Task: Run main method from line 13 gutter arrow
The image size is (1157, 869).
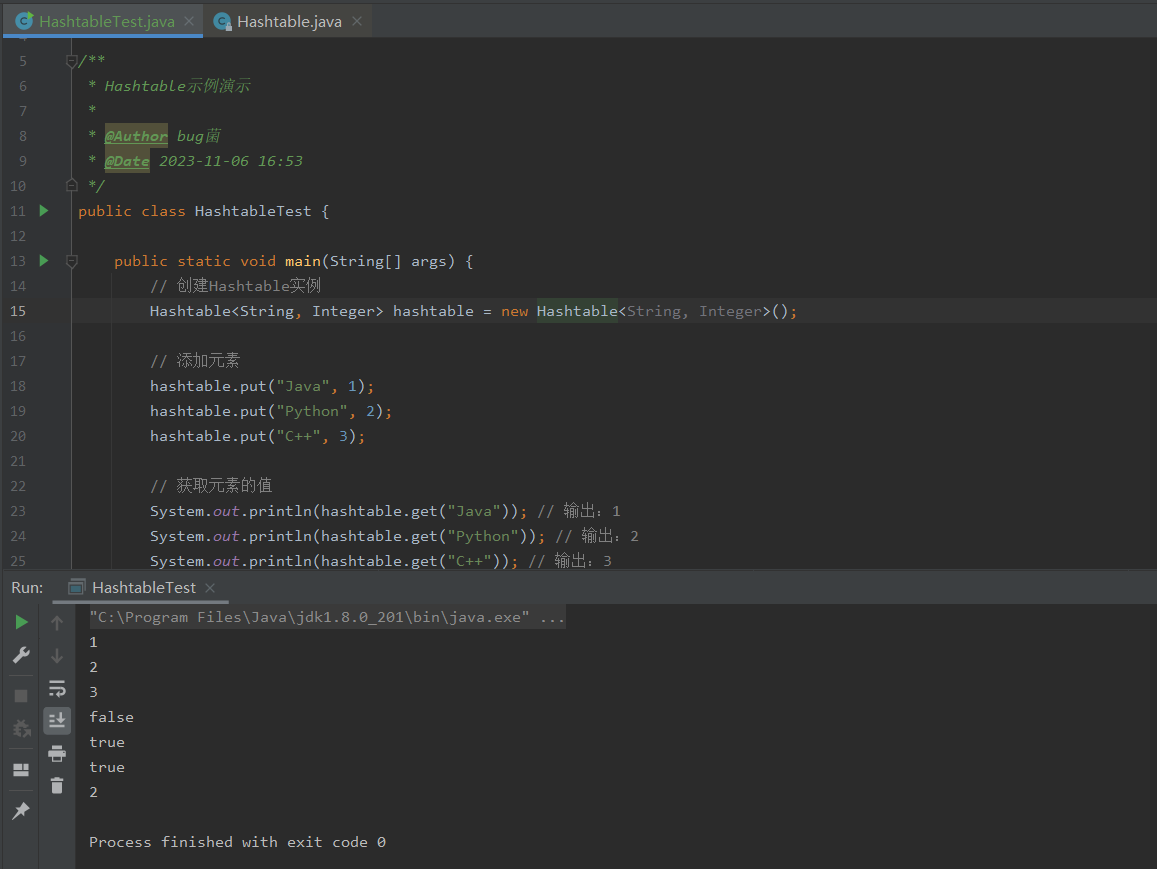Action: 44,260
